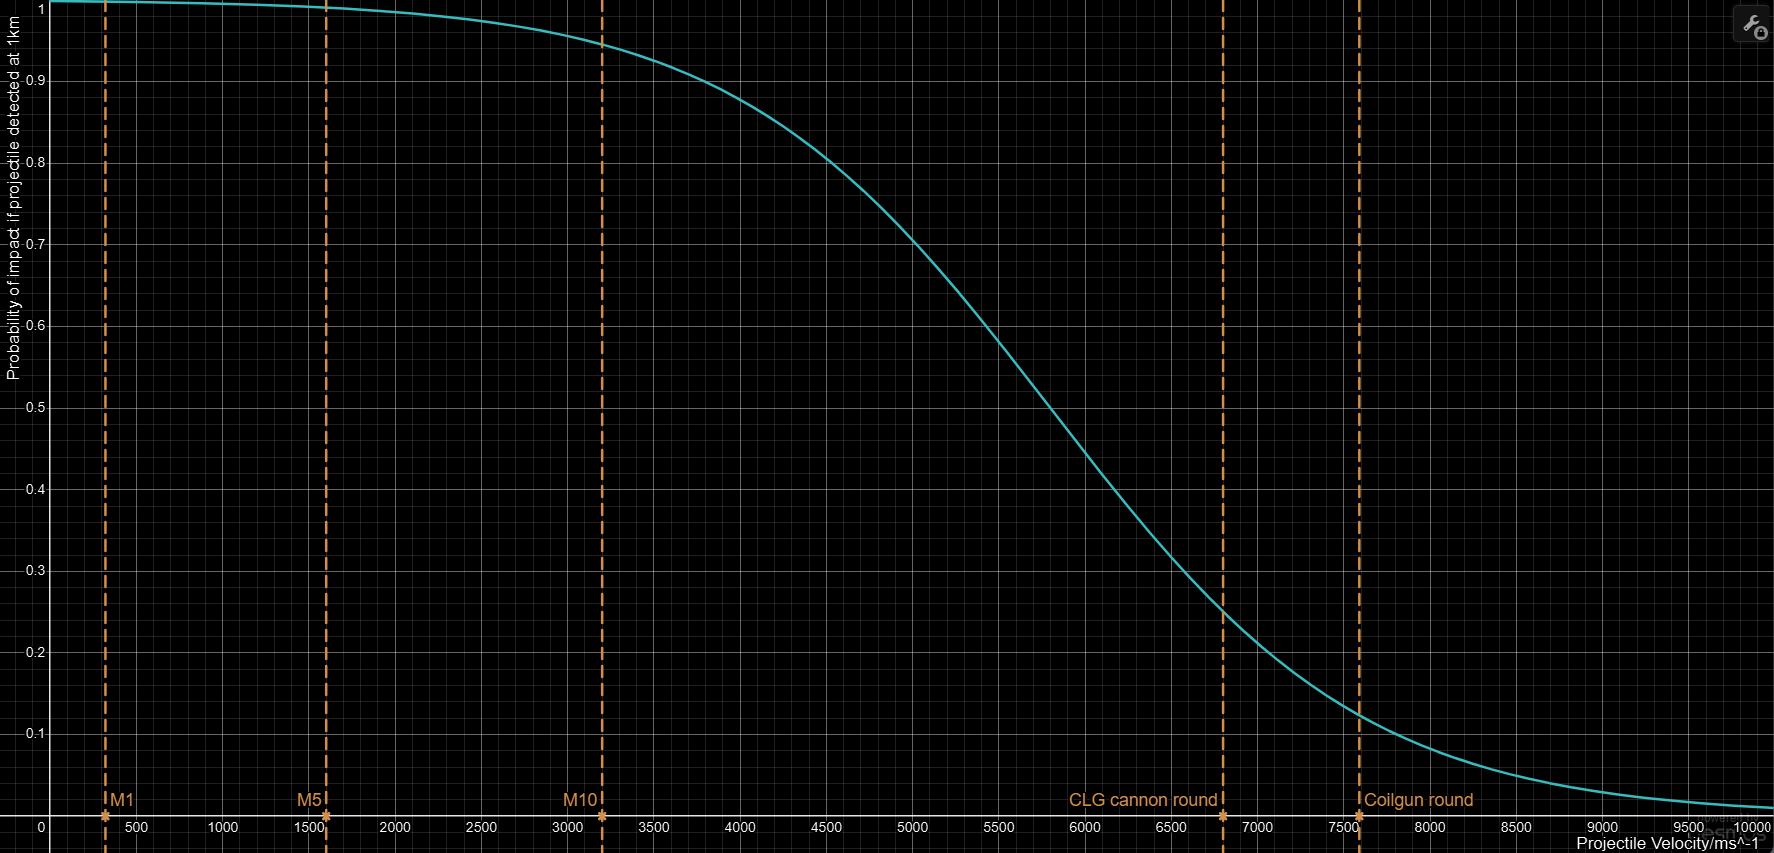Select the CLG cannon round point on the x-axis
This screenshot has height=853, width=1774.
click(1223, 816)
